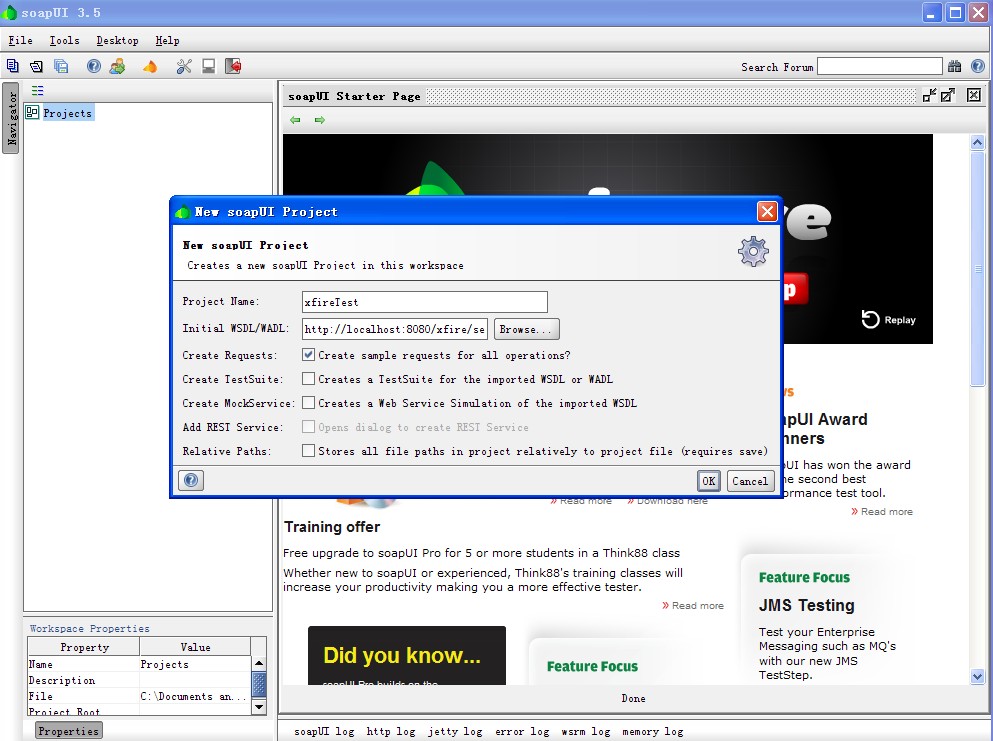993x741 pixels.
Task: Click starter page scrollbar up arrow
Action: 977,142
